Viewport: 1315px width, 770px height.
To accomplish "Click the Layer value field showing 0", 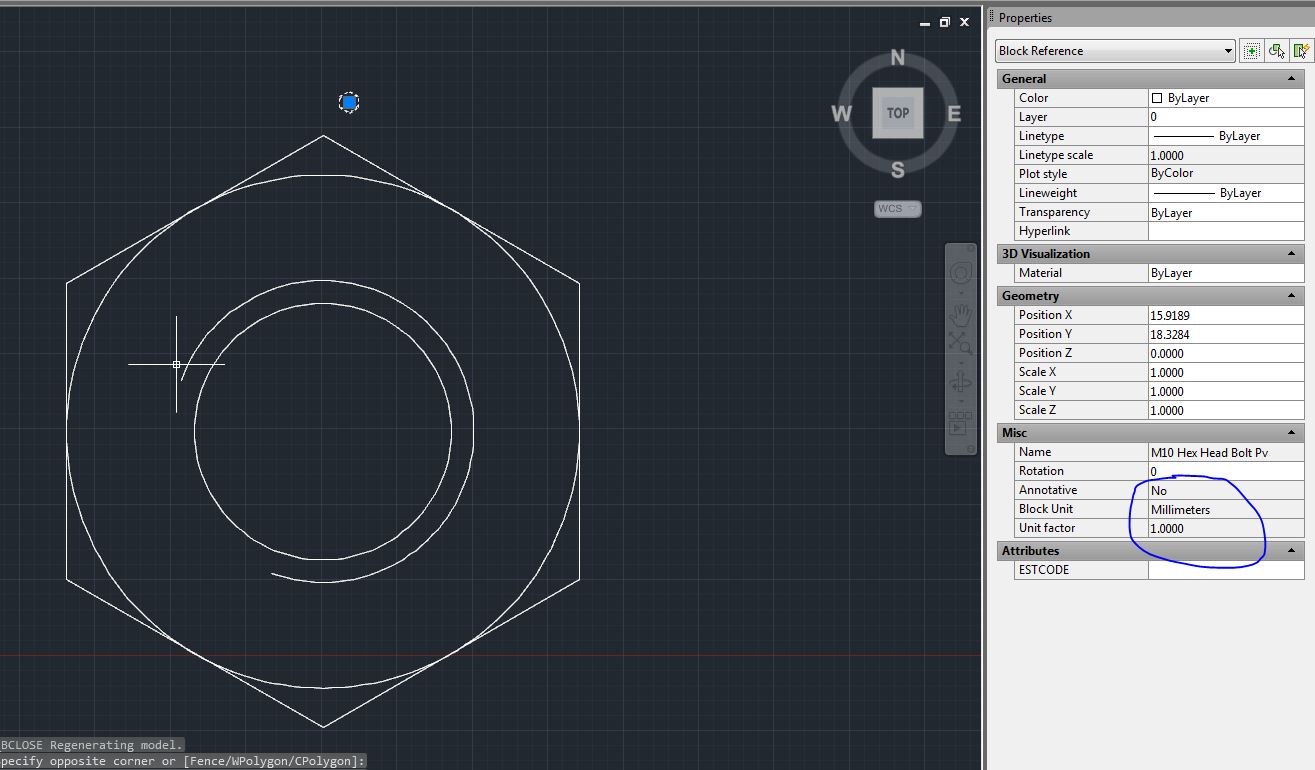I will 1226,117.
